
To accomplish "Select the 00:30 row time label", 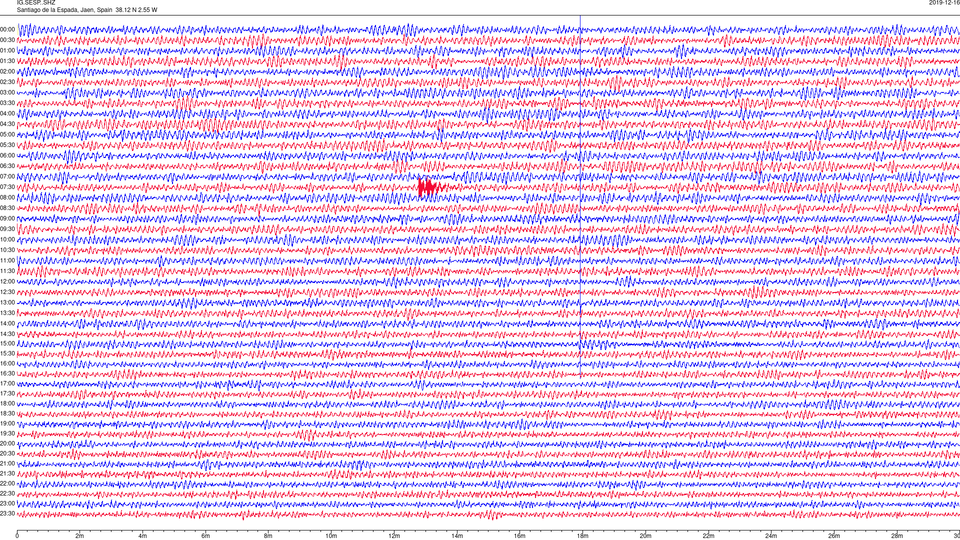I will pyautogui.click(x=7, y=40).
